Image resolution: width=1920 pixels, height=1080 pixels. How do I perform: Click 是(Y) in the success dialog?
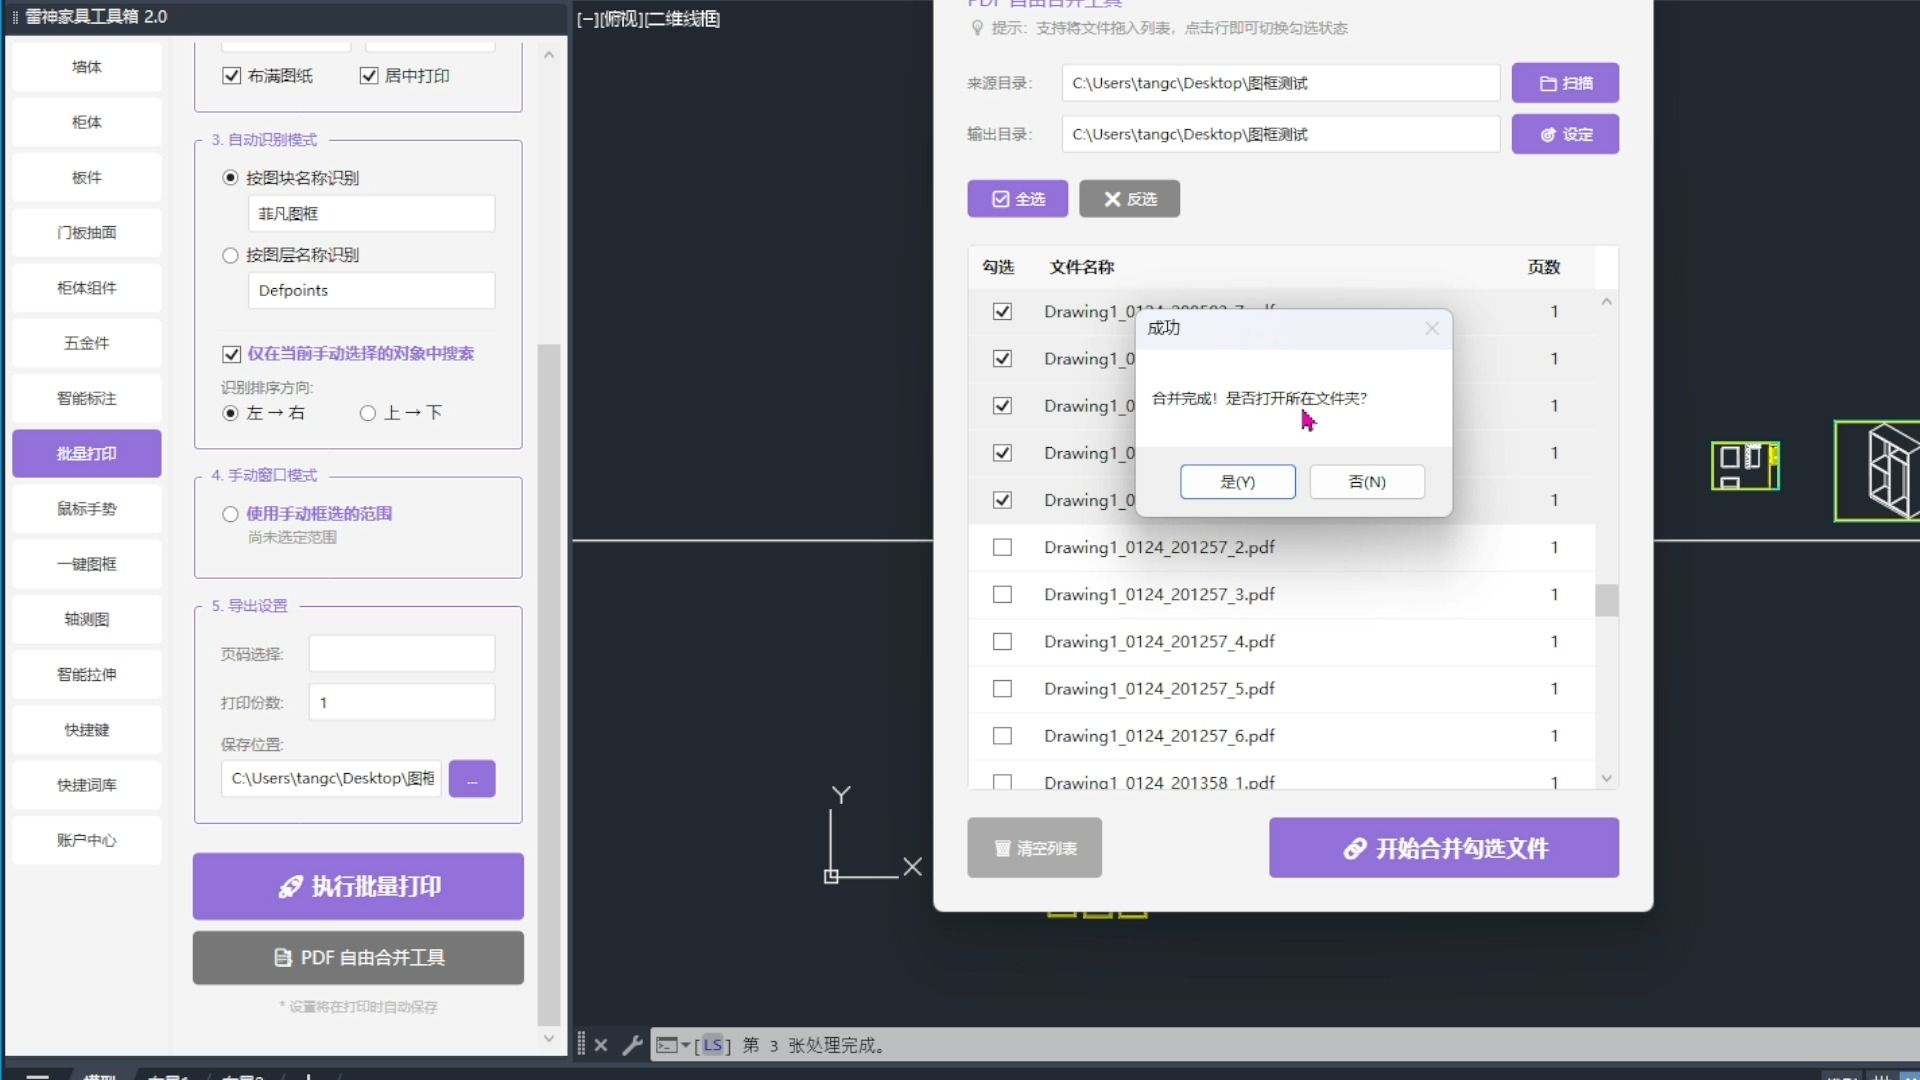click(x=1238, y=482)
